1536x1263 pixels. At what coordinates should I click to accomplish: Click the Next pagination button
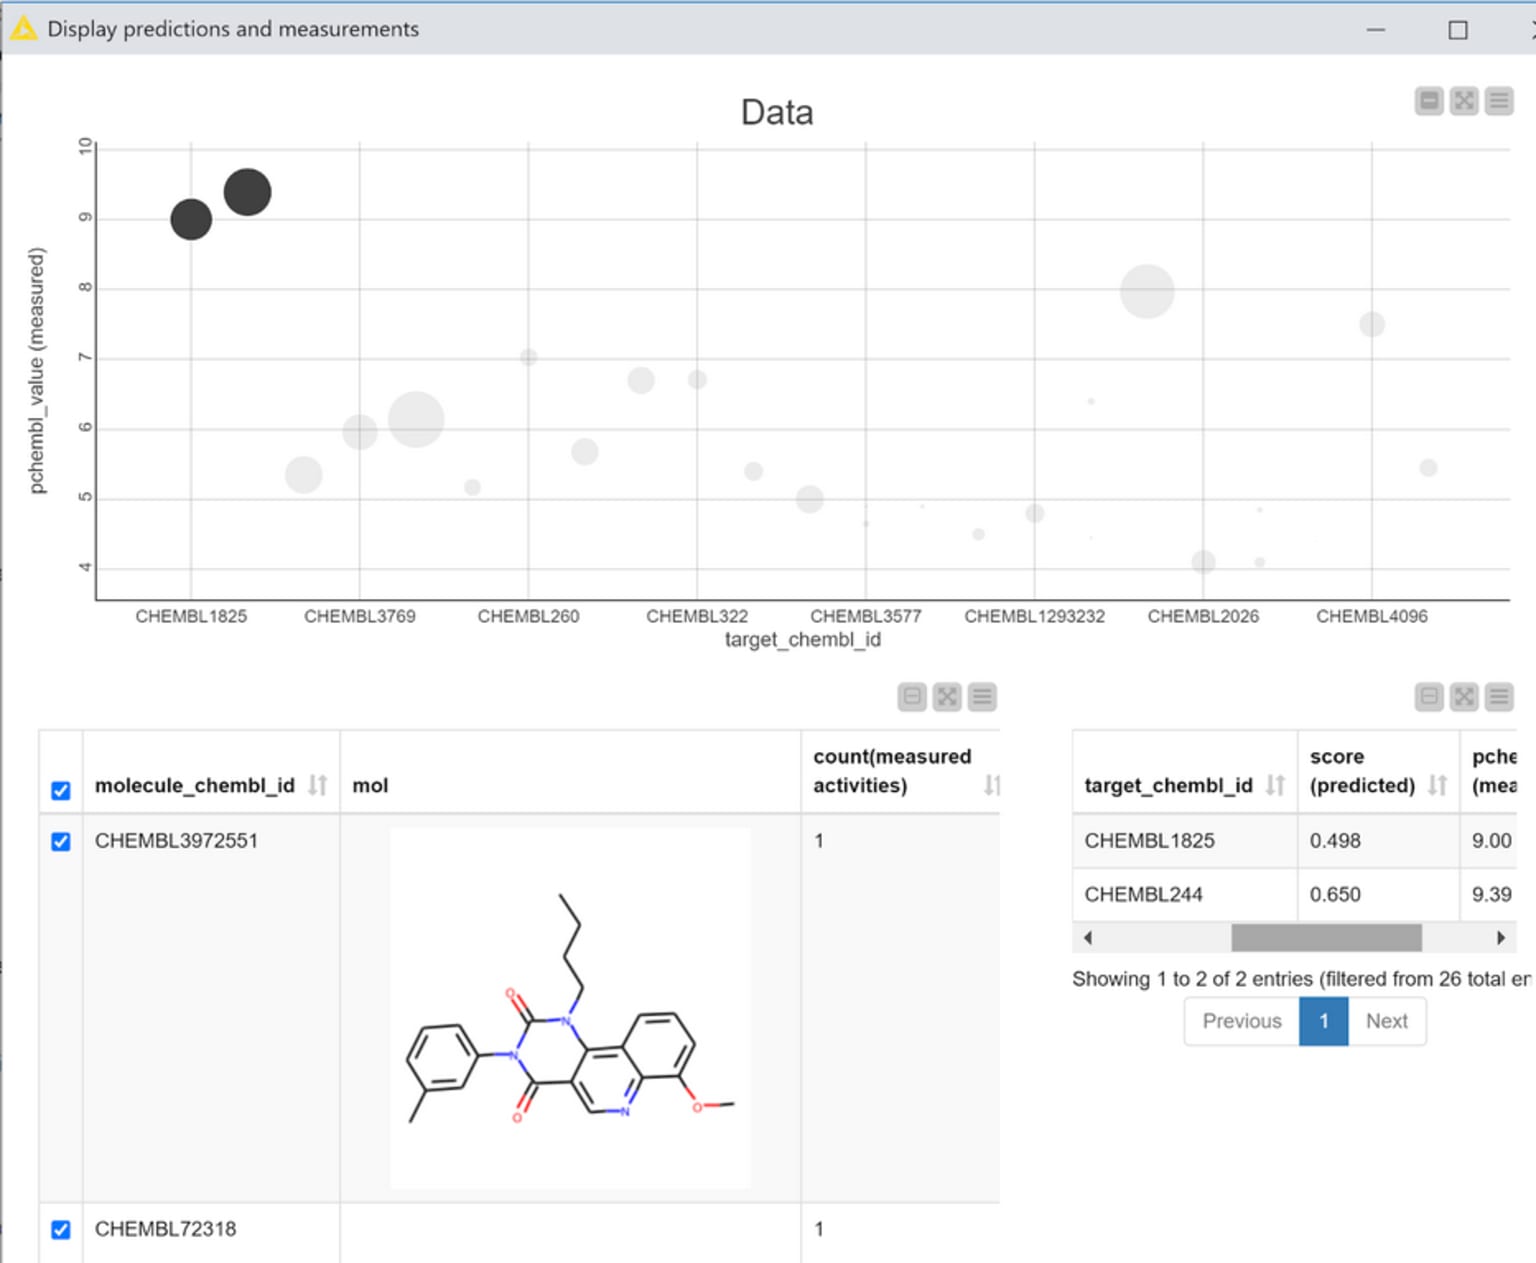tap(1386, 1021)
